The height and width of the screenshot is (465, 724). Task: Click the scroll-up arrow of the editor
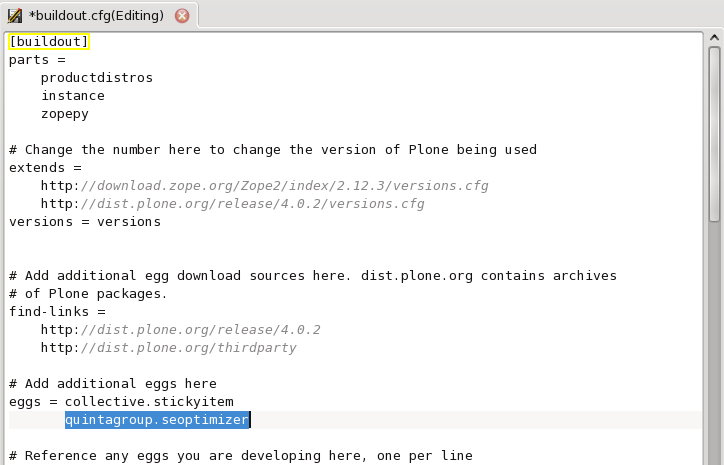[715, 40]
